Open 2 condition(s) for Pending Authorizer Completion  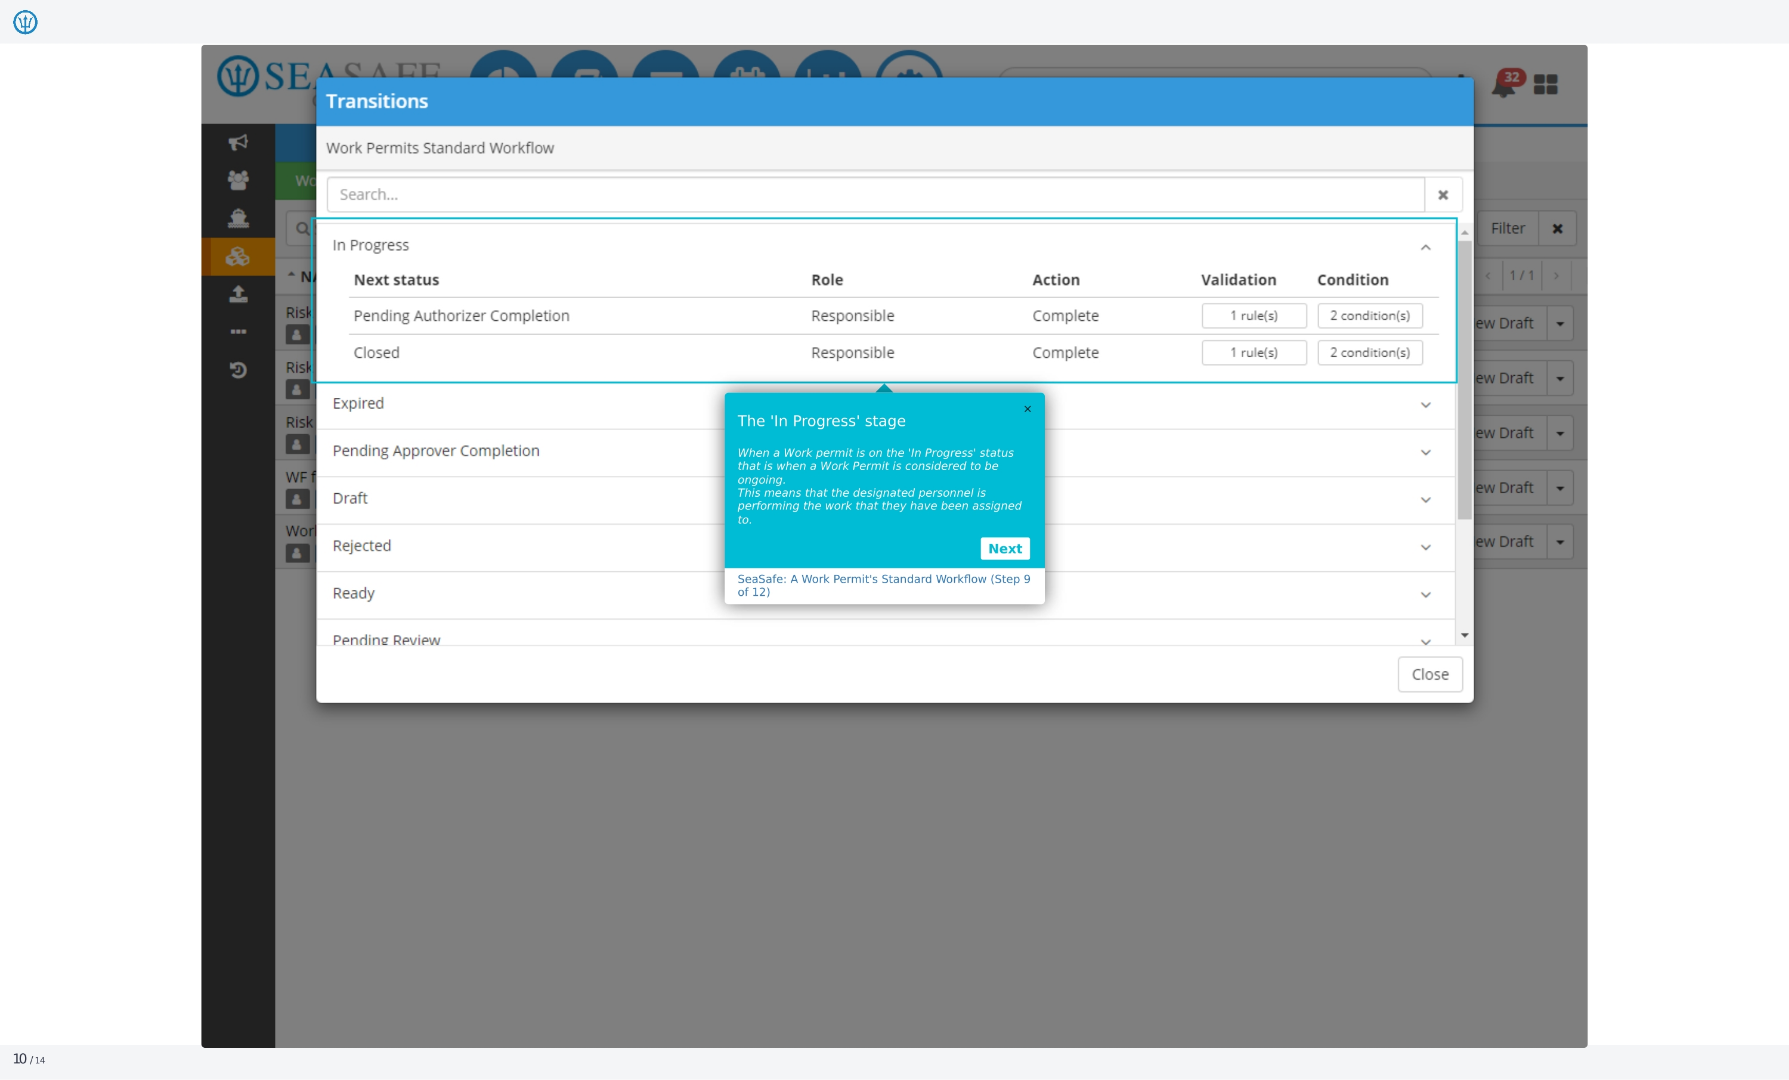[x=1370, y=316]
